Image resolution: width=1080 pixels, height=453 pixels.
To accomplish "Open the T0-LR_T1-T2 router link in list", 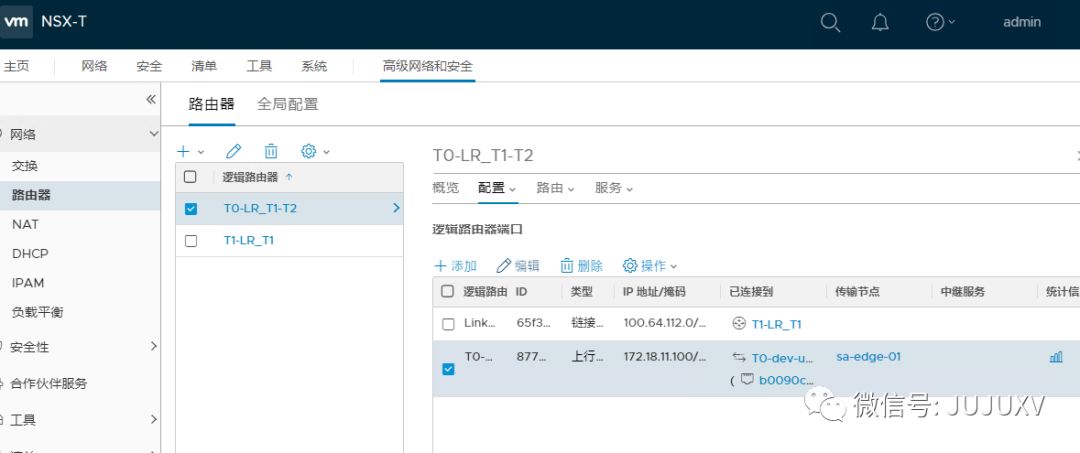I will pos(260,208).
